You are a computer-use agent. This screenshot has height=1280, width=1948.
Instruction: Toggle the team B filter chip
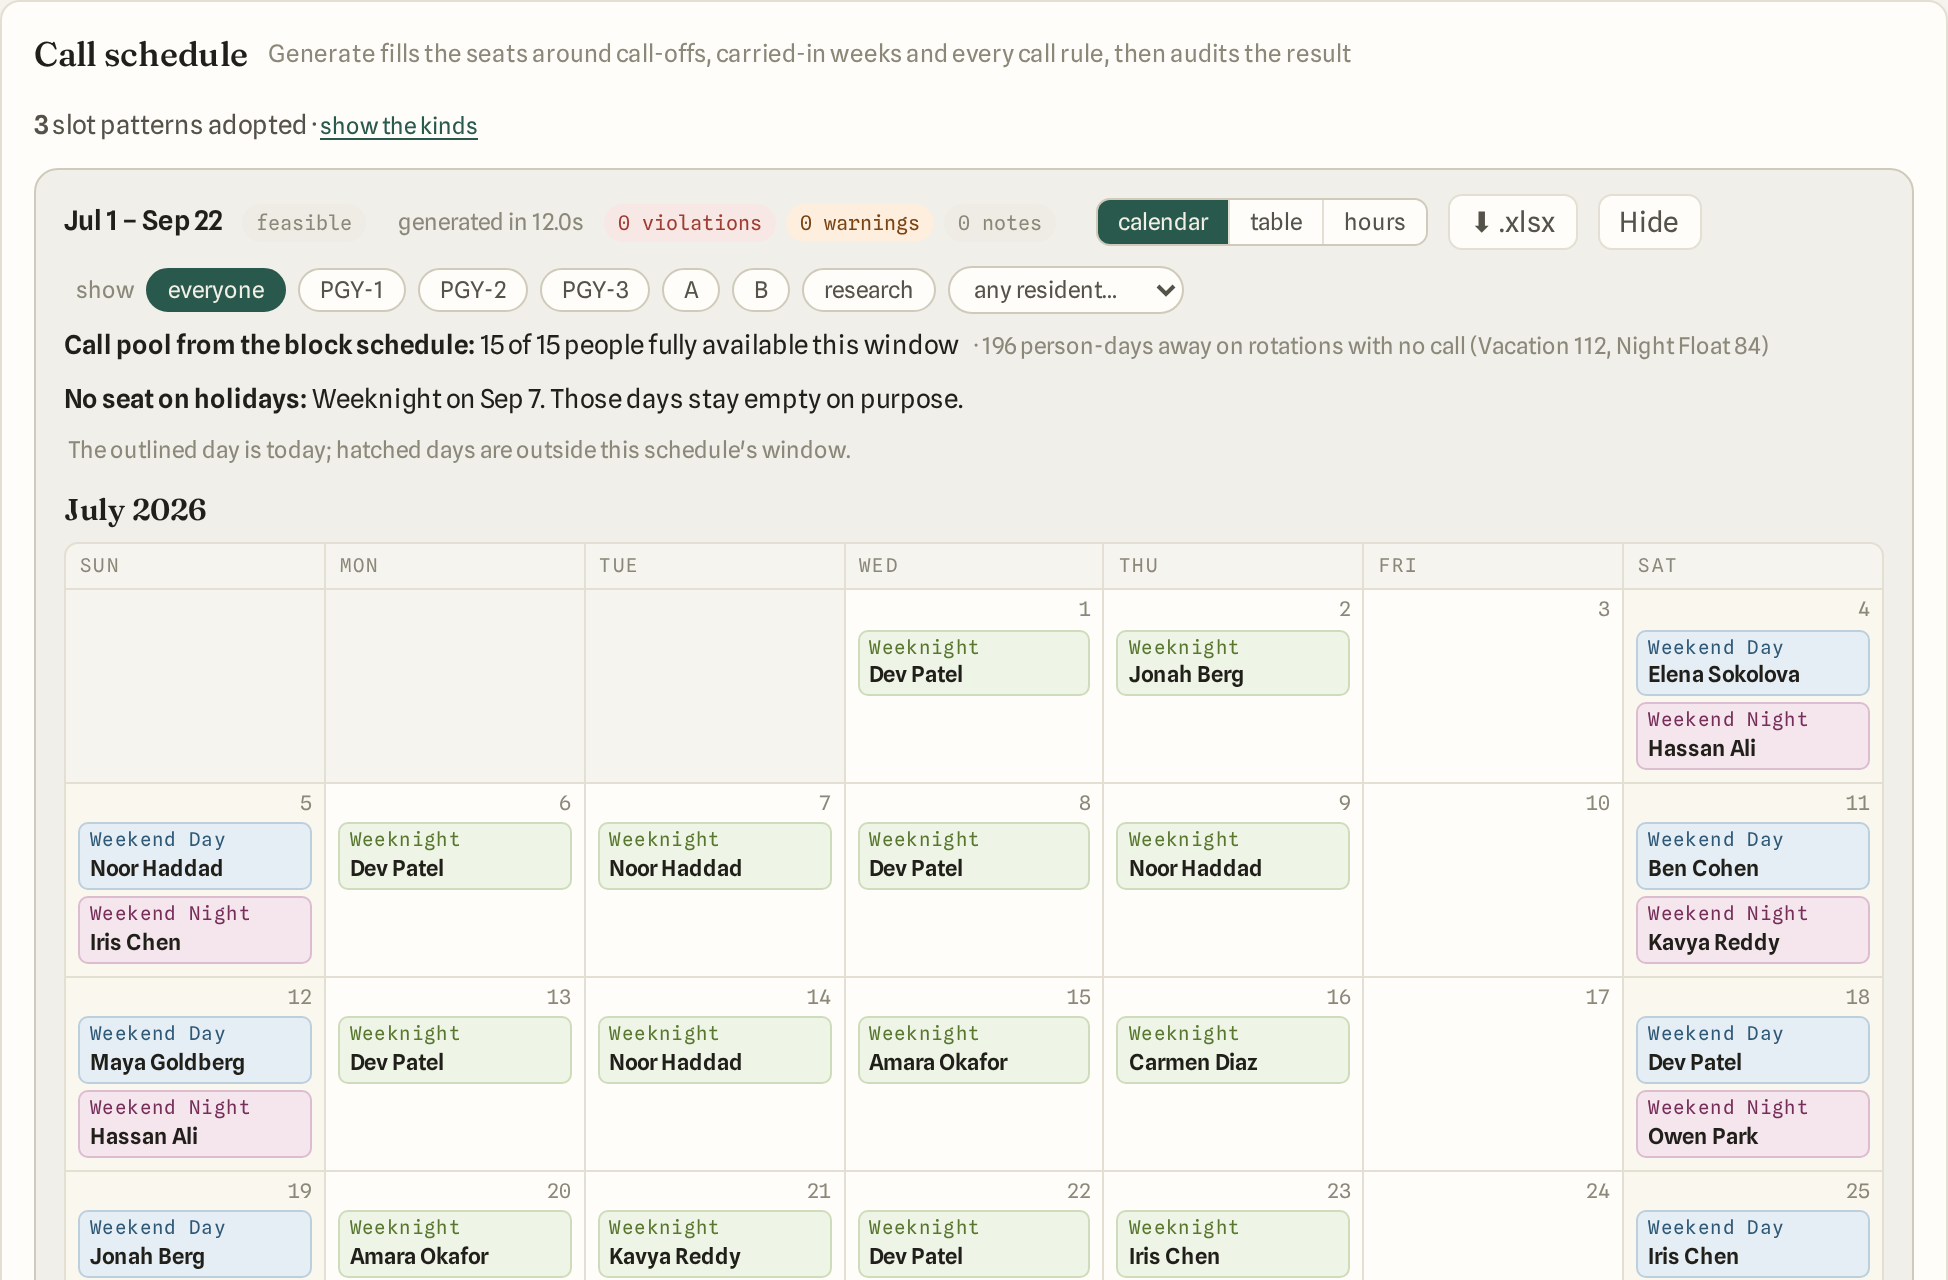pyautogui.click(x=761, y=290)
